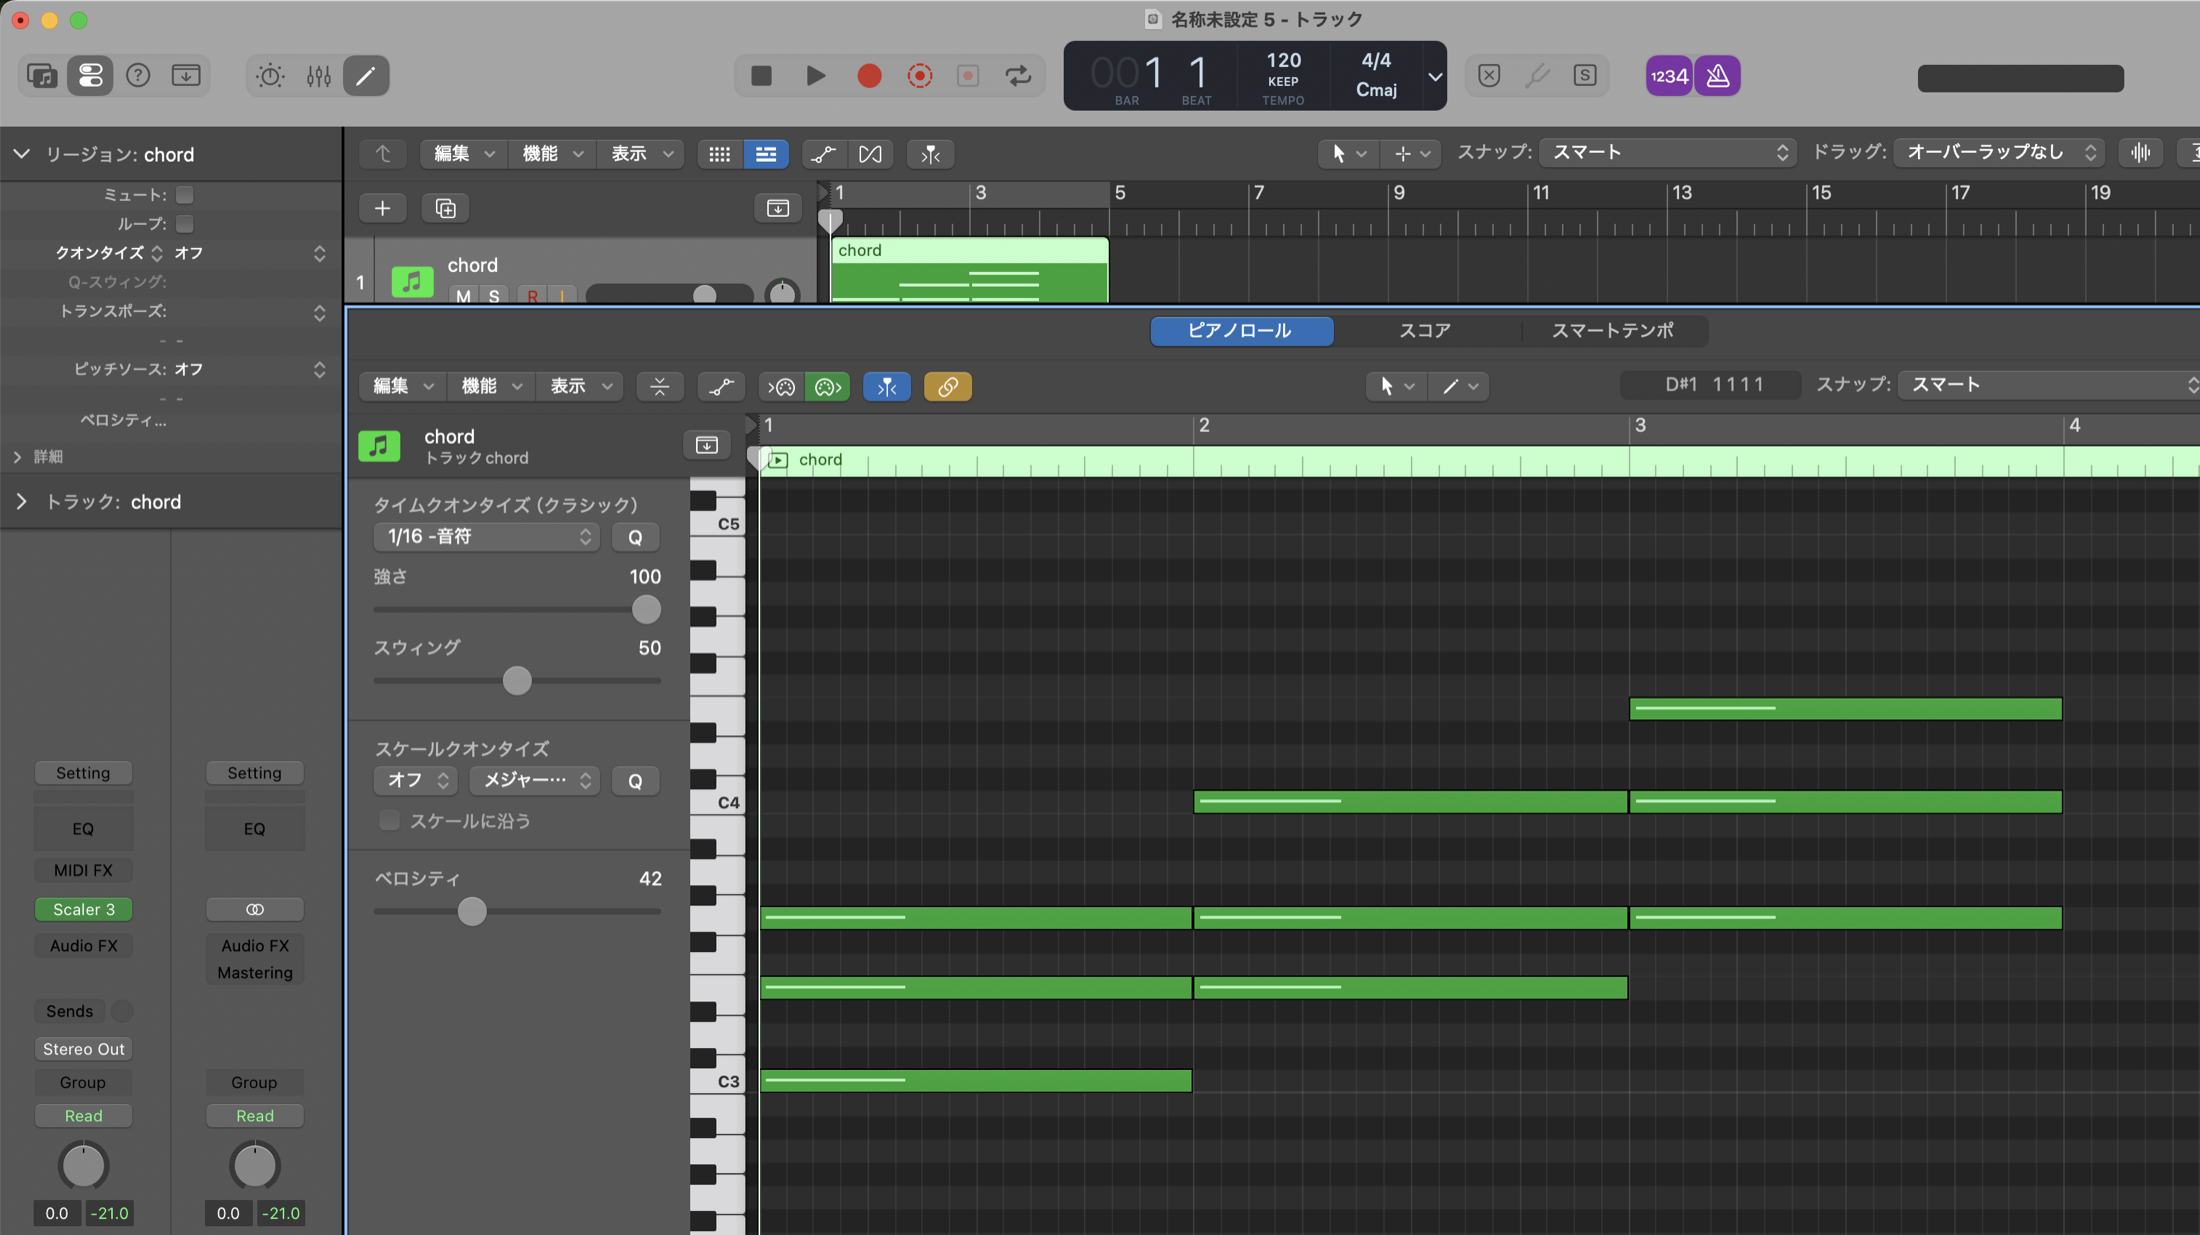Toggle MIDI In icon in piano roll
The height and width of the screenshot is (1235, 2200).
[781, 387]
